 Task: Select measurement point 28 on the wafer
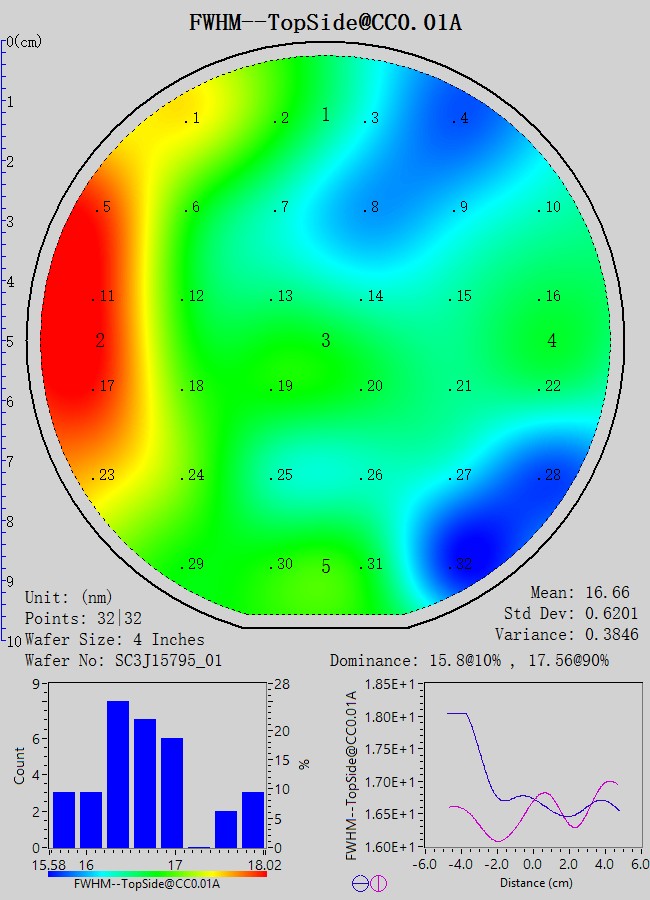coord(549,476)
